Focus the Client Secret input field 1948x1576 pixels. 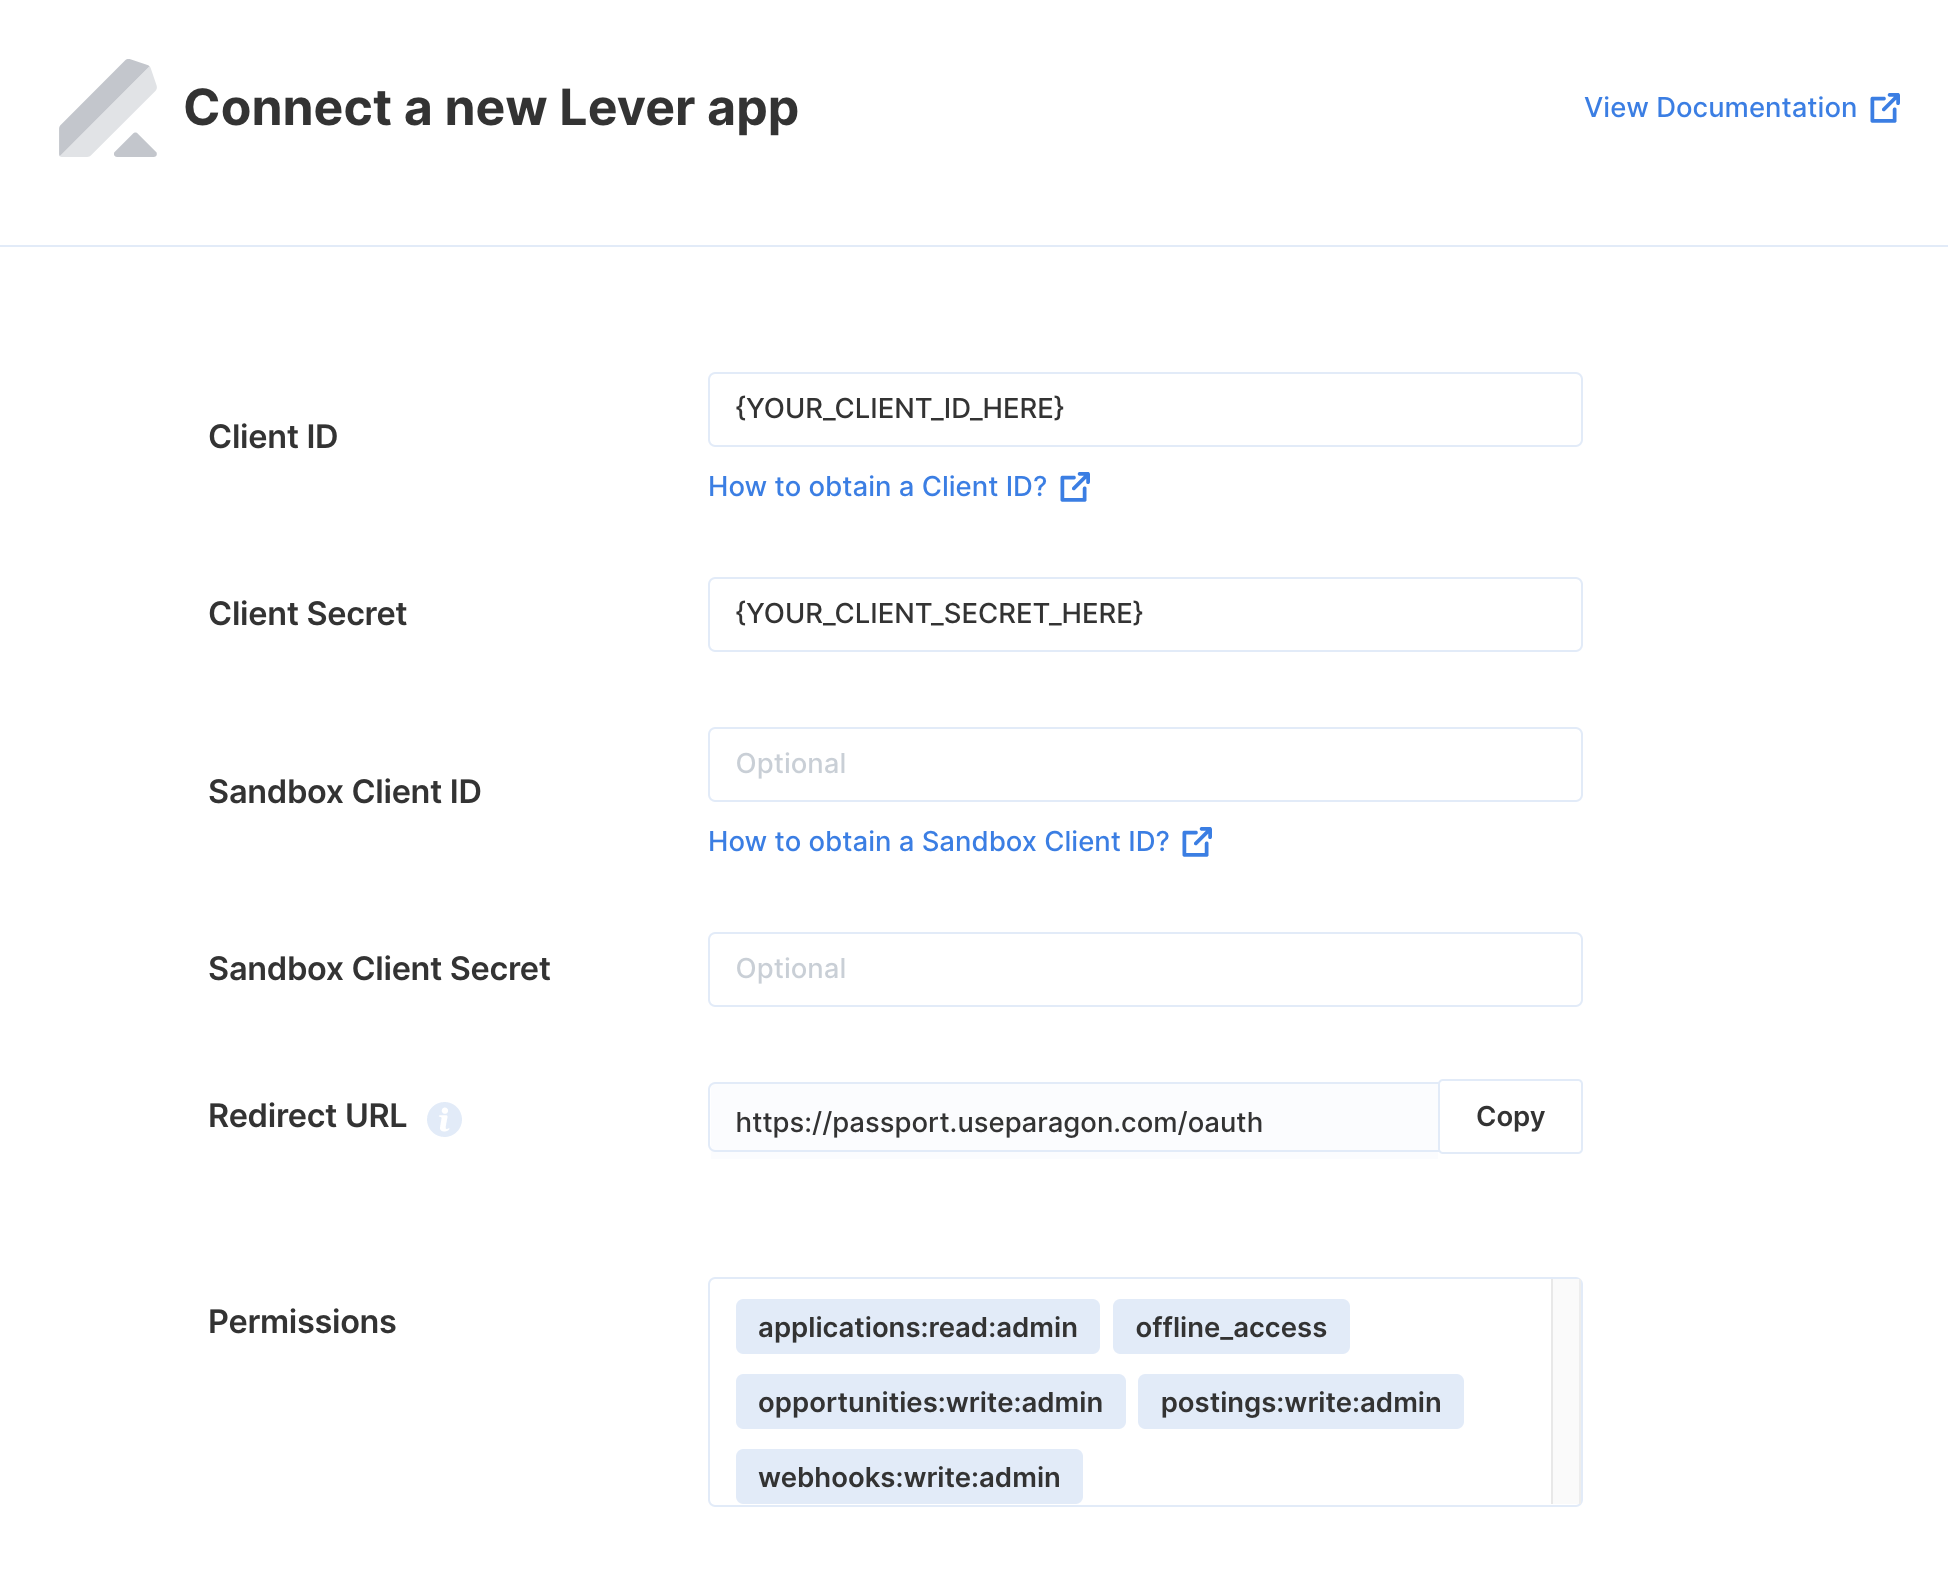[x=1145, y=614]
